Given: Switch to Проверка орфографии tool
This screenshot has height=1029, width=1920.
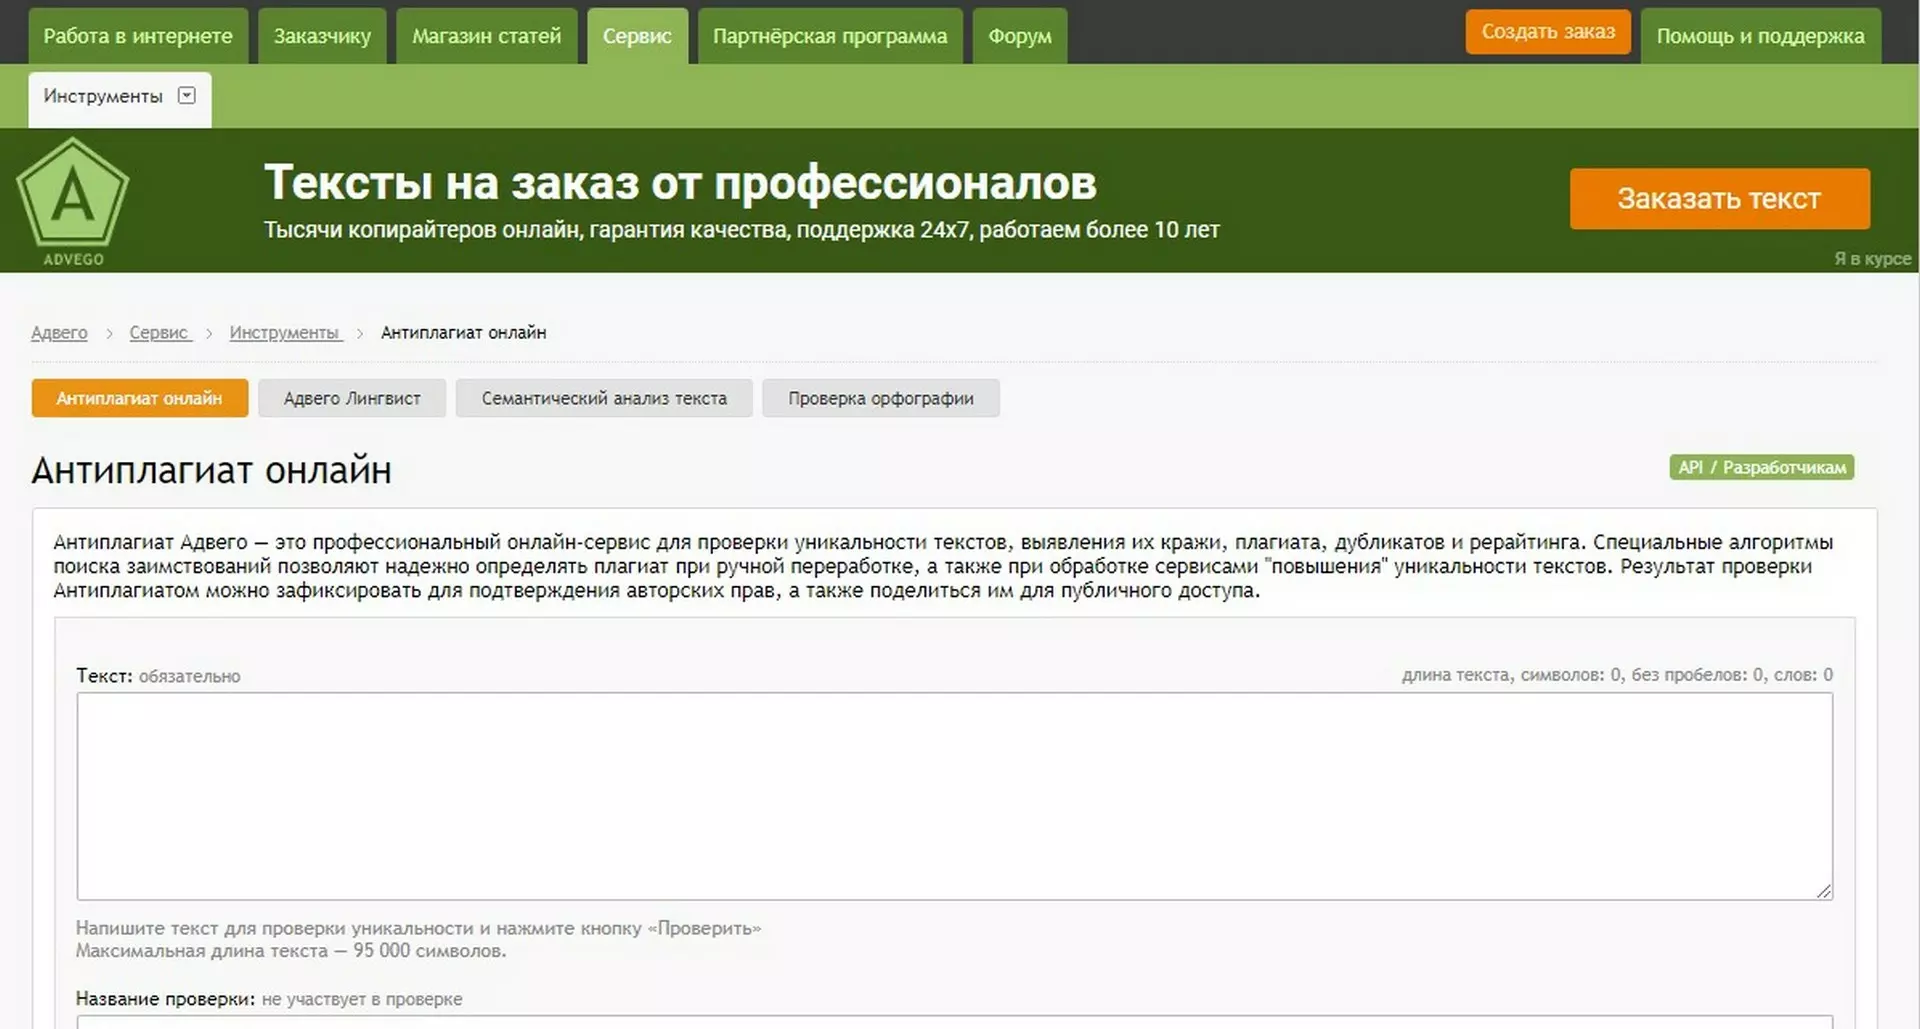Looking at the screenshot, I should point(880,398).
